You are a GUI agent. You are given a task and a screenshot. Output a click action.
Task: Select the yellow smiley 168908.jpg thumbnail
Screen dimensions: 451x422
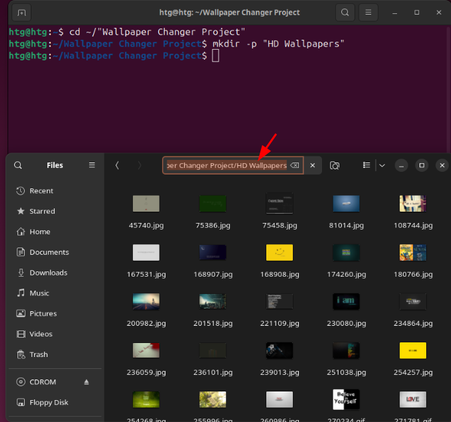click(x=279, y=252)
